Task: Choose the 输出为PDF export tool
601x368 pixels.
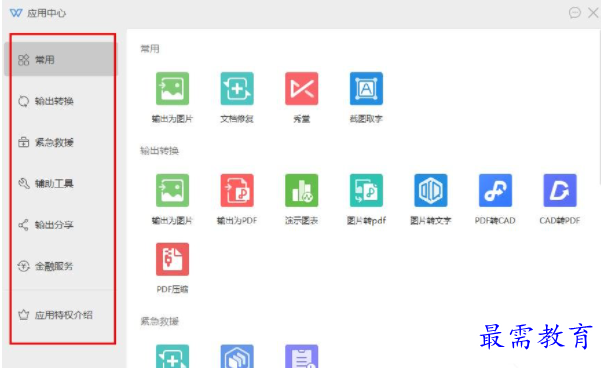Action: click(237, 191)
